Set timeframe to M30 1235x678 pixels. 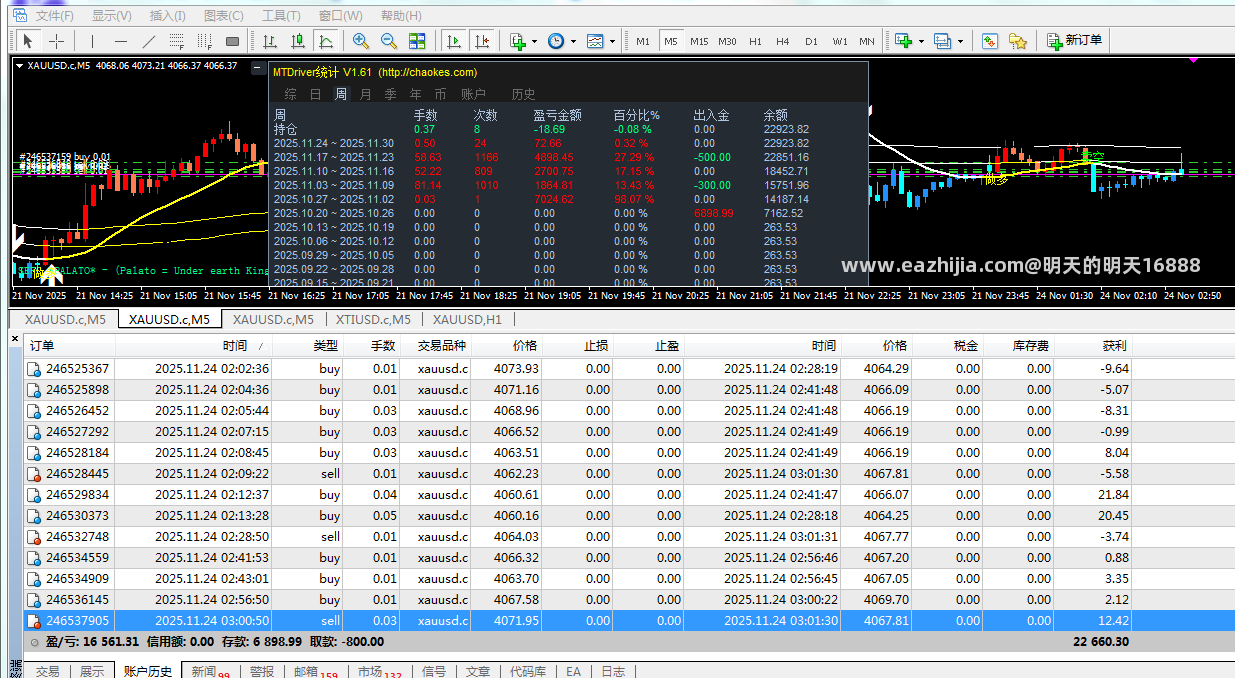[x=727, y=41]
